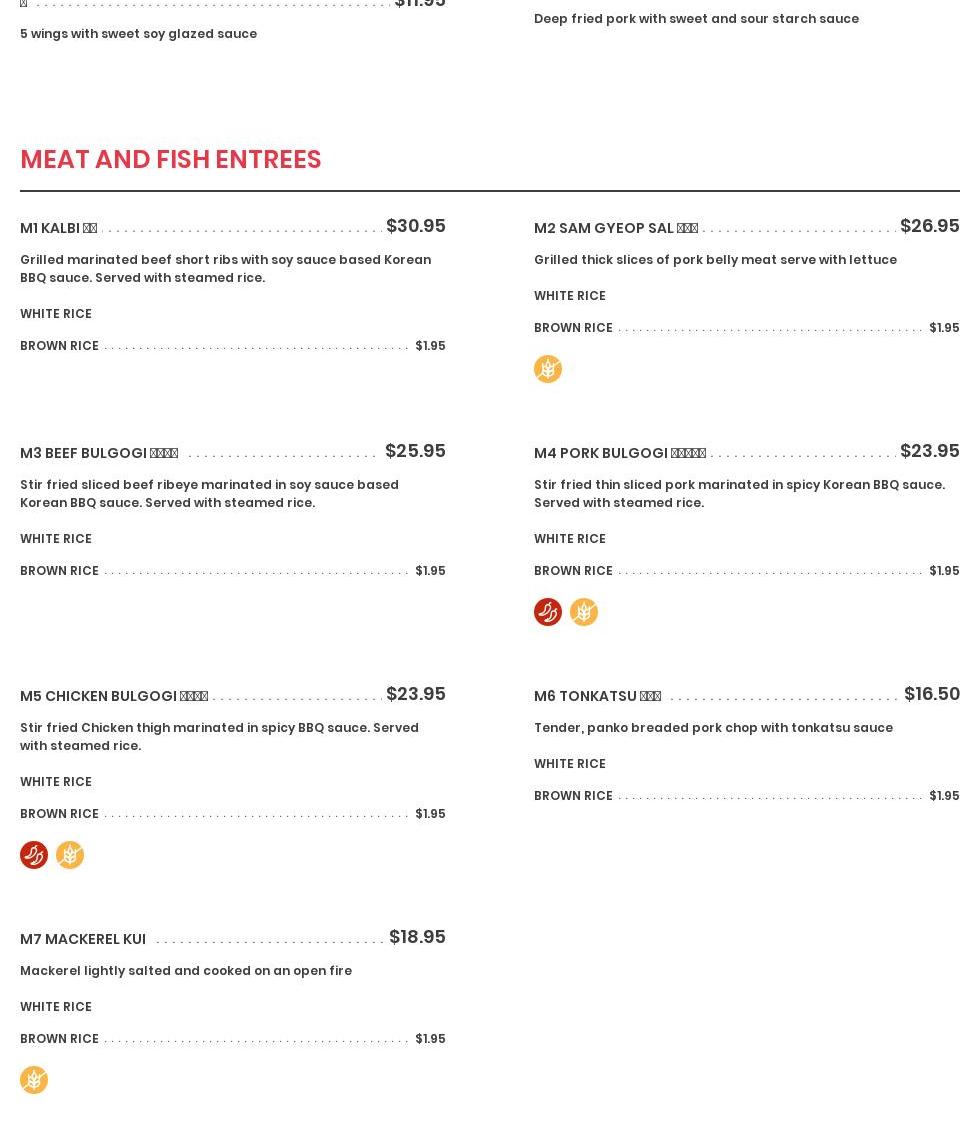The width and height of the screenshot is (965, 1133).
Task: Click the spicy pepper icon under M4 Pork Bulgogi
Action: pos(547,612)
